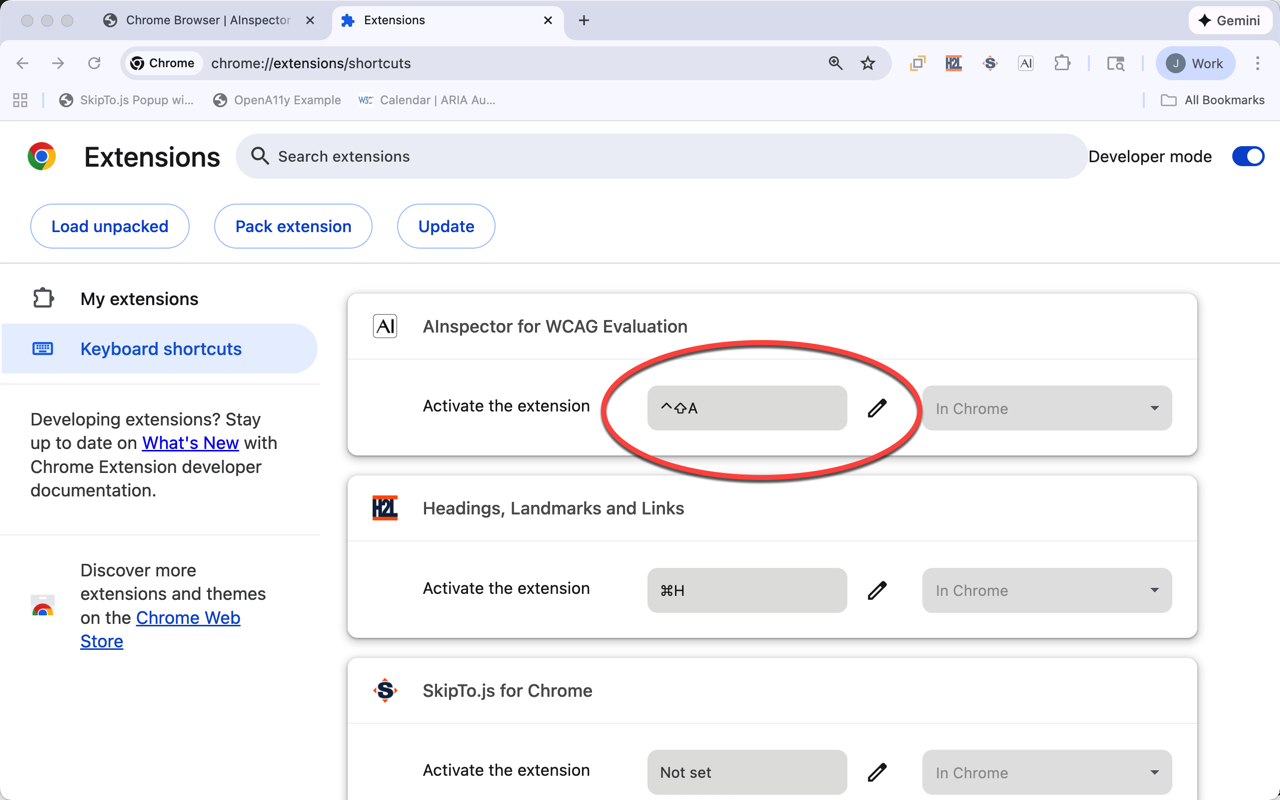This screenshot has width=1280, height=800.
Task: Click the H2L extension toolbar icon
Action: (953, 63)
